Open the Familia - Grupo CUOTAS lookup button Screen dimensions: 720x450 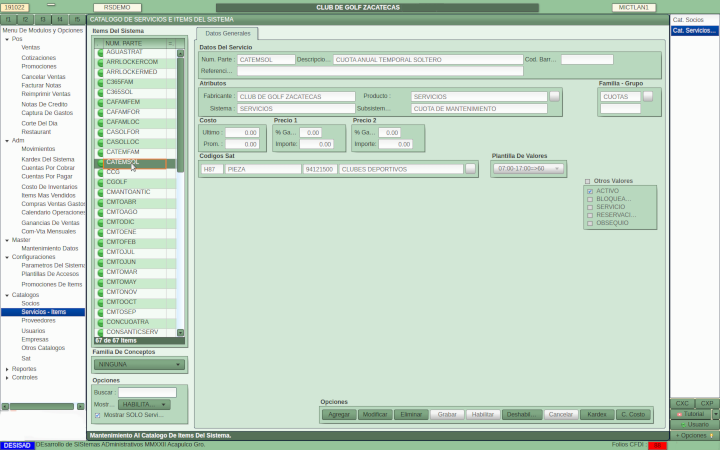[x=647, y=96]
